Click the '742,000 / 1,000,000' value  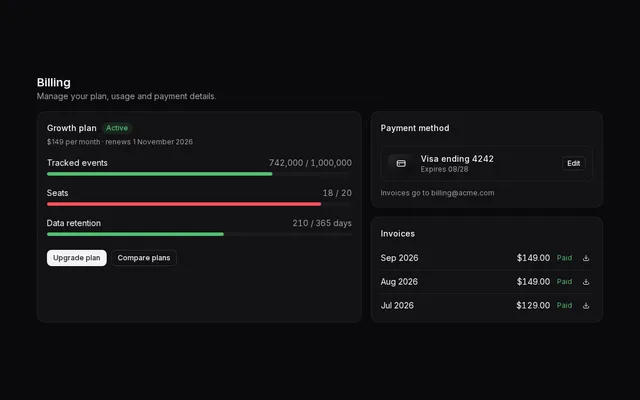(310, 163)
